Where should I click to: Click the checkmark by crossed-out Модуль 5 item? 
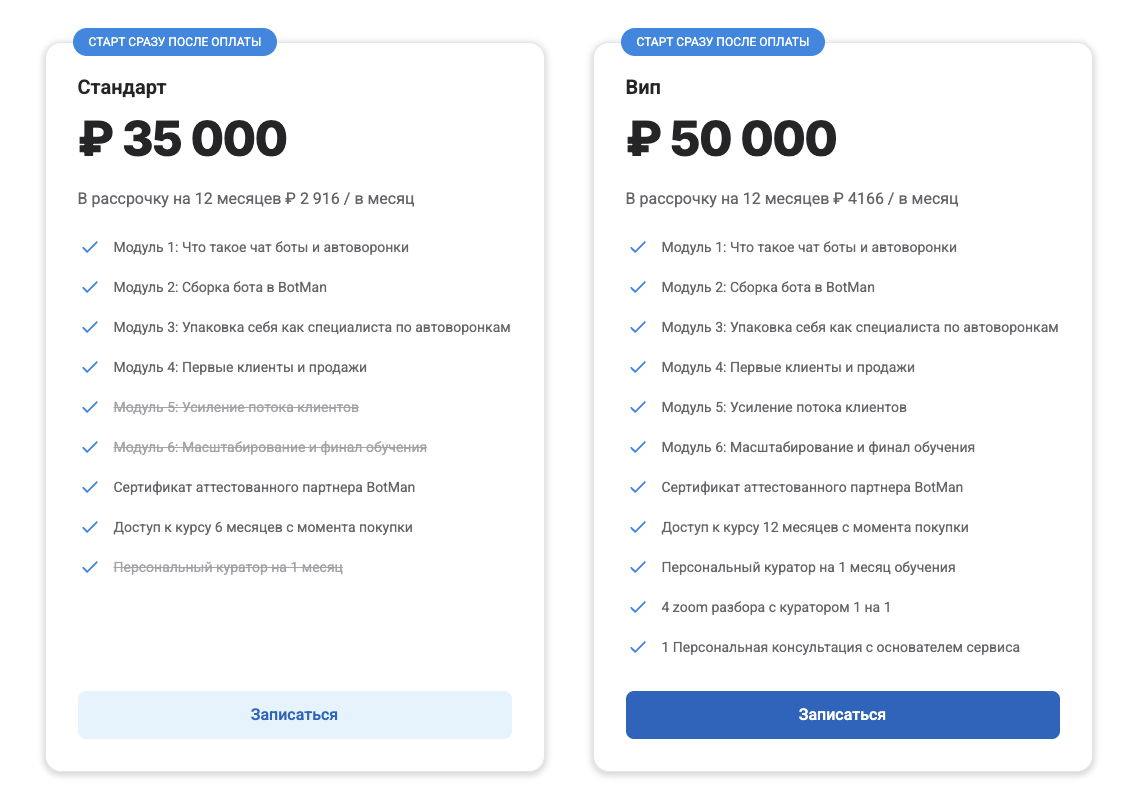90,406
